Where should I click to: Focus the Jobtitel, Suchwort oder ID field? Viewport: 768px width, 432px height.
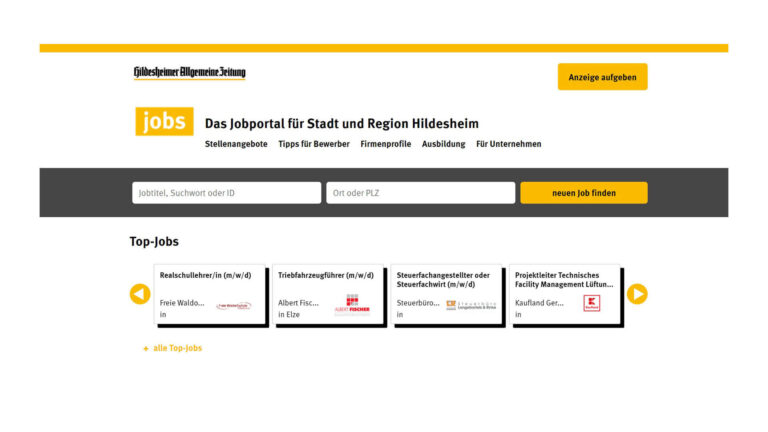point(226,193)
